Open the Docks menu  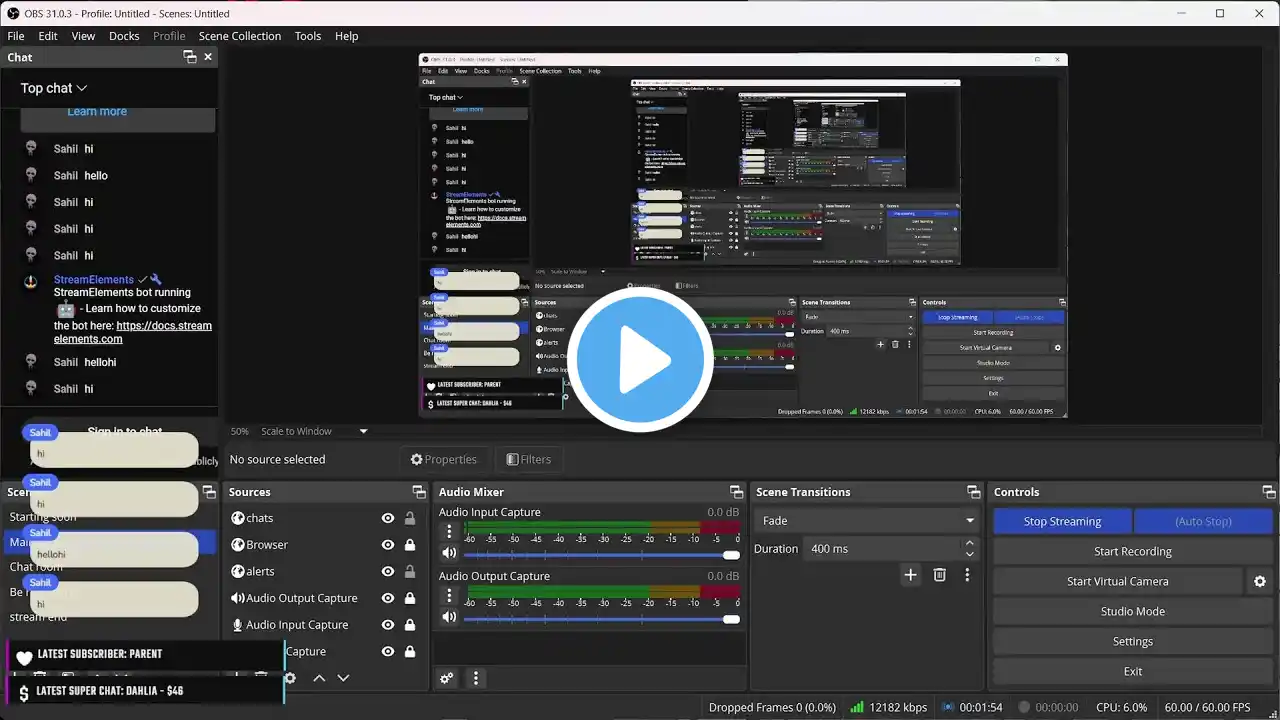tap(124, 36)
